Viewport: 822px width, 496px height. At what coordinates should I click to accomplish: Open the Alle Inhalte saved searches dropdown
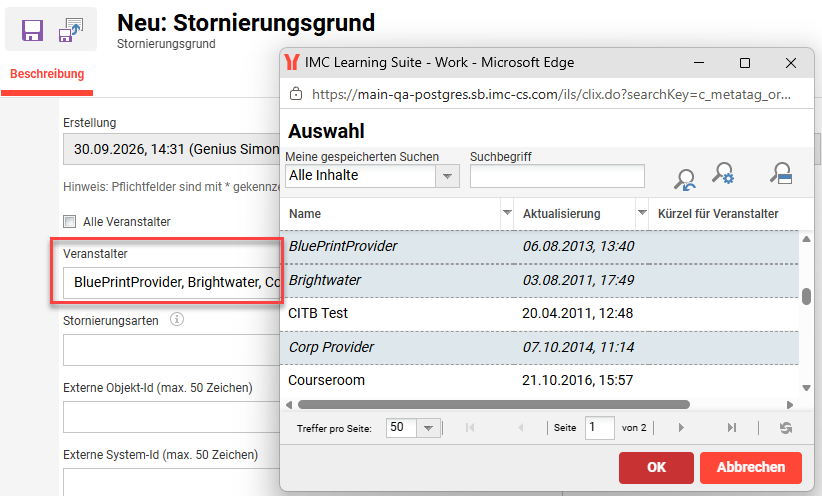[x=447, y=176]
